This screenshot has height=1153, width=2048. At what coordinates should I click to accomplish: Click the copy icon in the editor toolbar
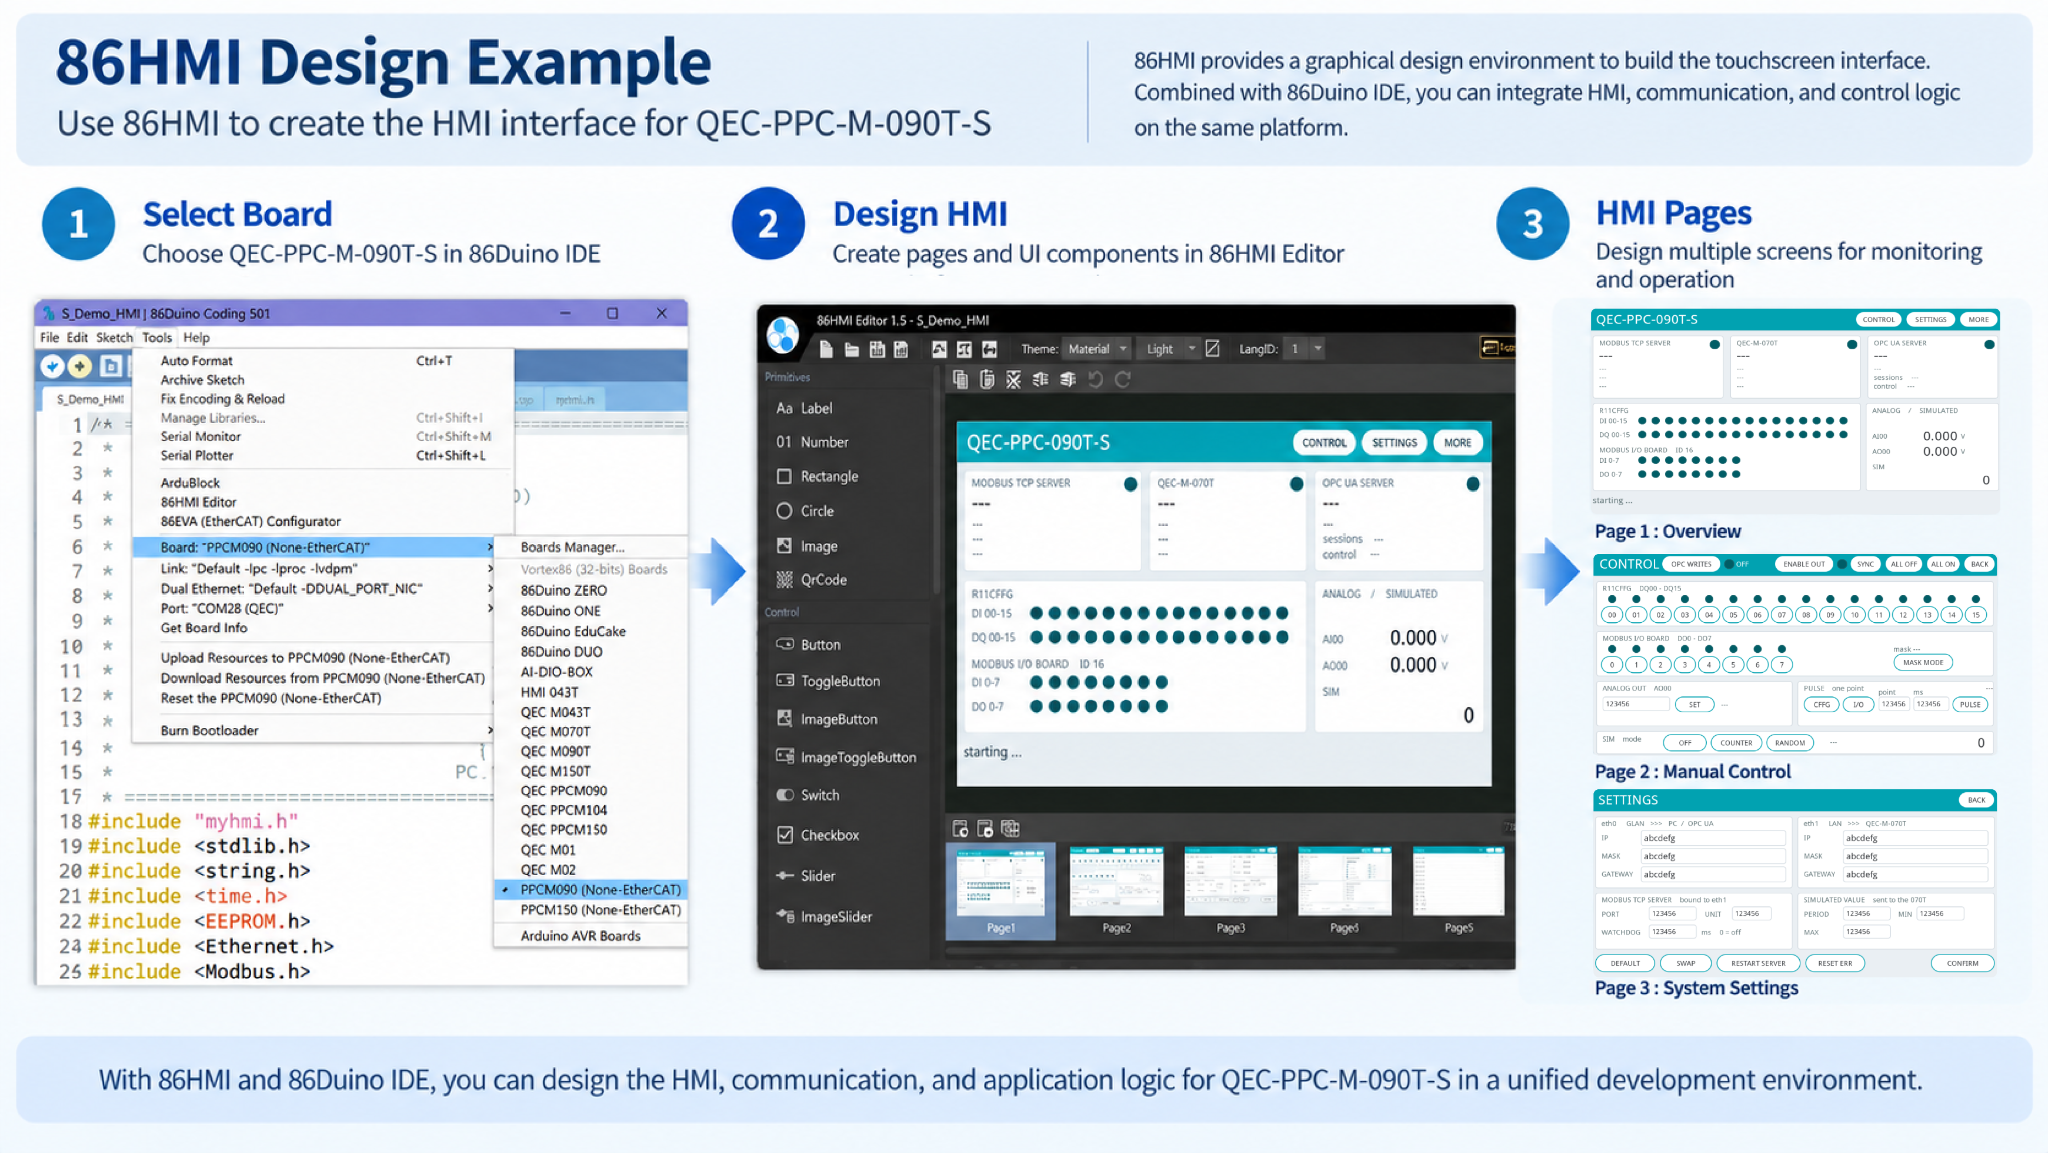pos(960,379)
